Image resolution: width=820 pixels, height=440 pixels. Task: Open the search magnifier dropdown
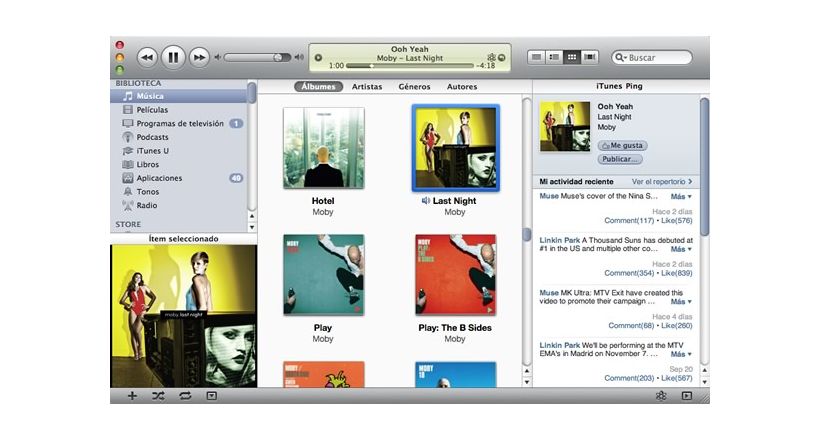click(621, 58)
